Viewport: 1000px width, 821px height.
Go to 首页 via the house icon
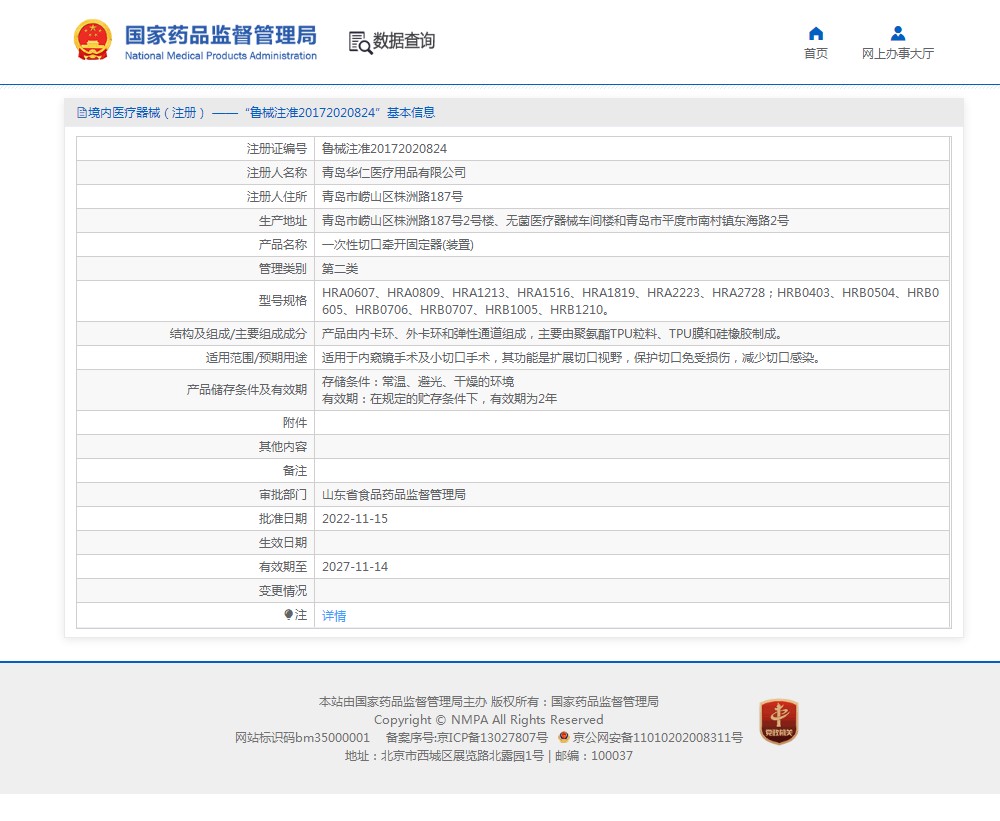coord(816,33)
